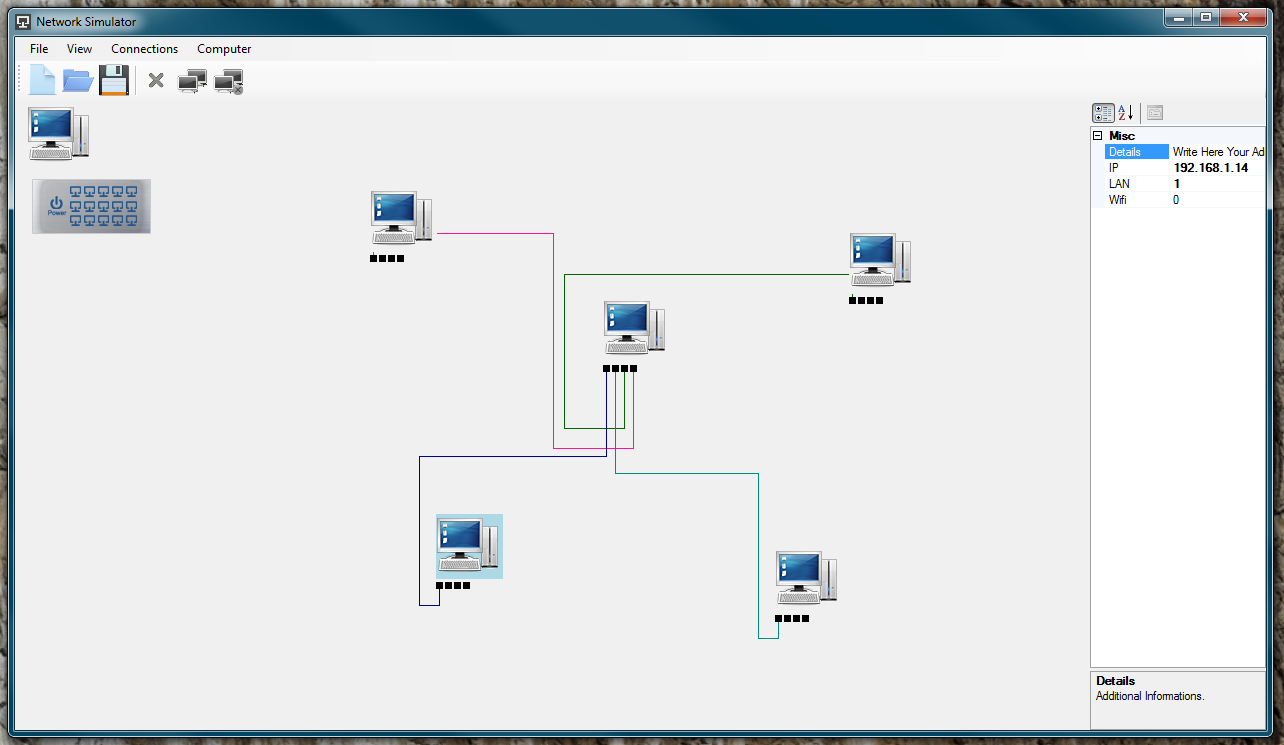Open a saved network via folder icon
Image resolution: width=1284 pixels, height=745 pixels.
tap(78, 80)
